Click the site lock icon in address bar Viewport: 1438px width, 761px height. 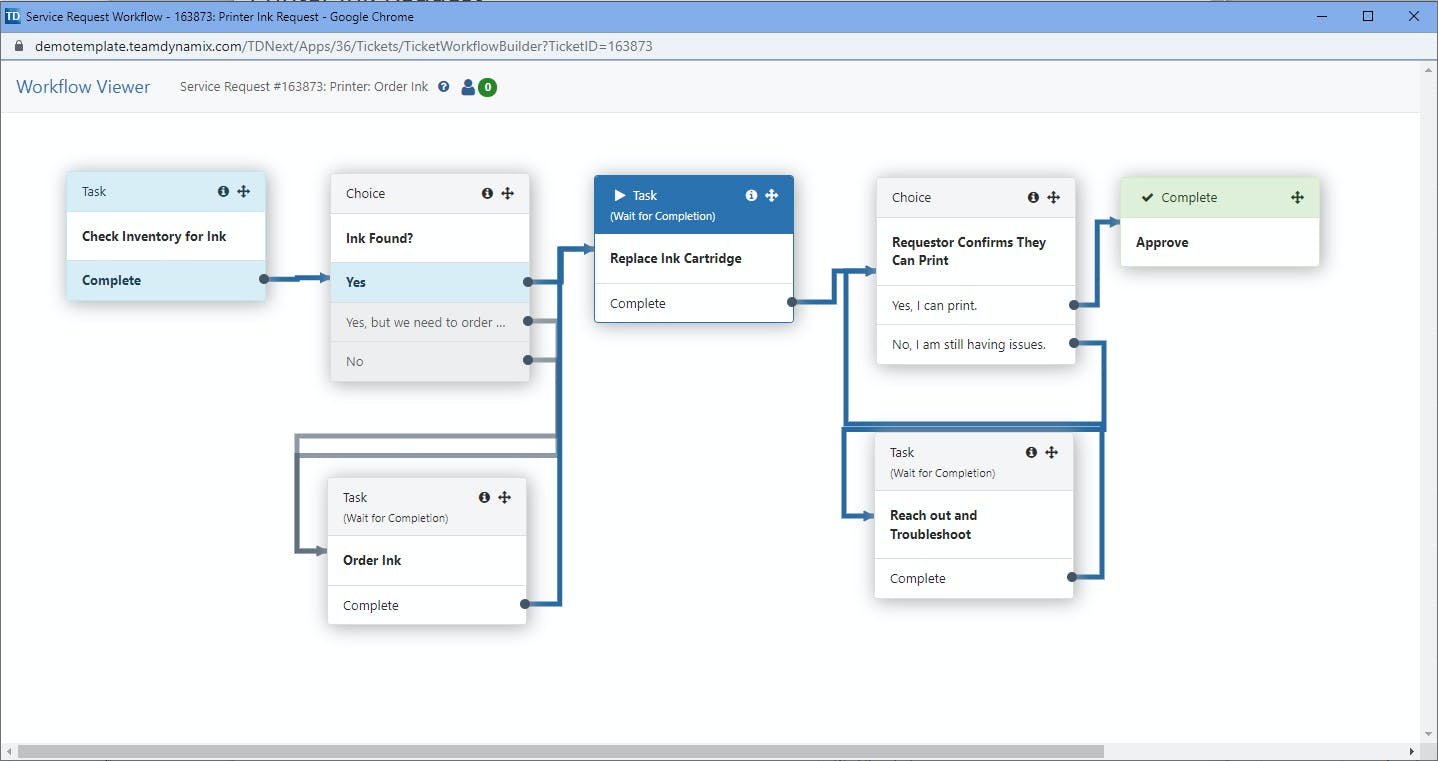17,46
